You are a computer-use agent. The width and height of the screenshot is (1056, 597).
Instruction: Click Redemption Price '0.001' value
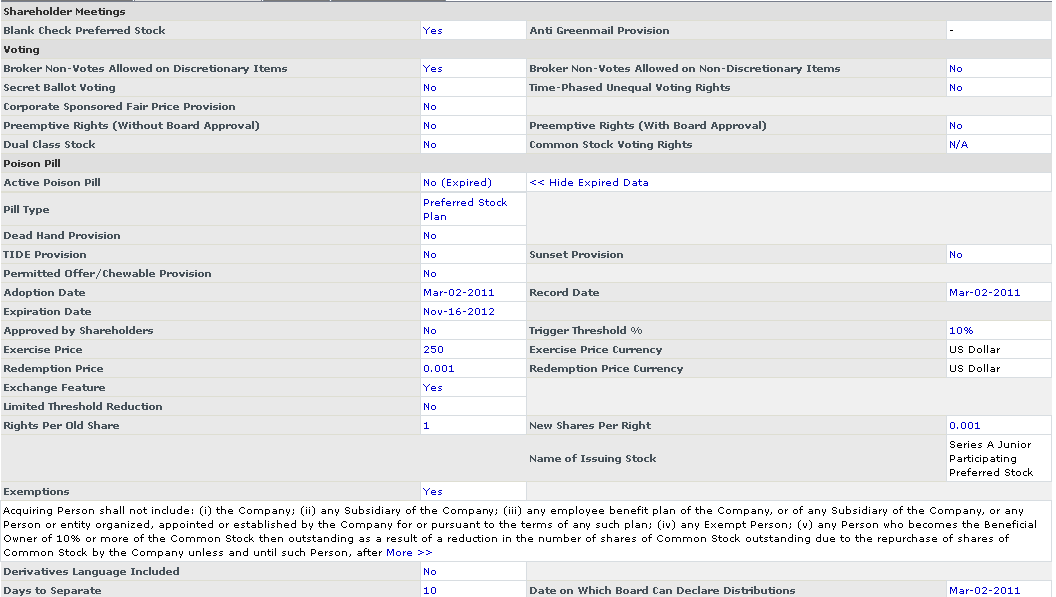click(438, 369)
